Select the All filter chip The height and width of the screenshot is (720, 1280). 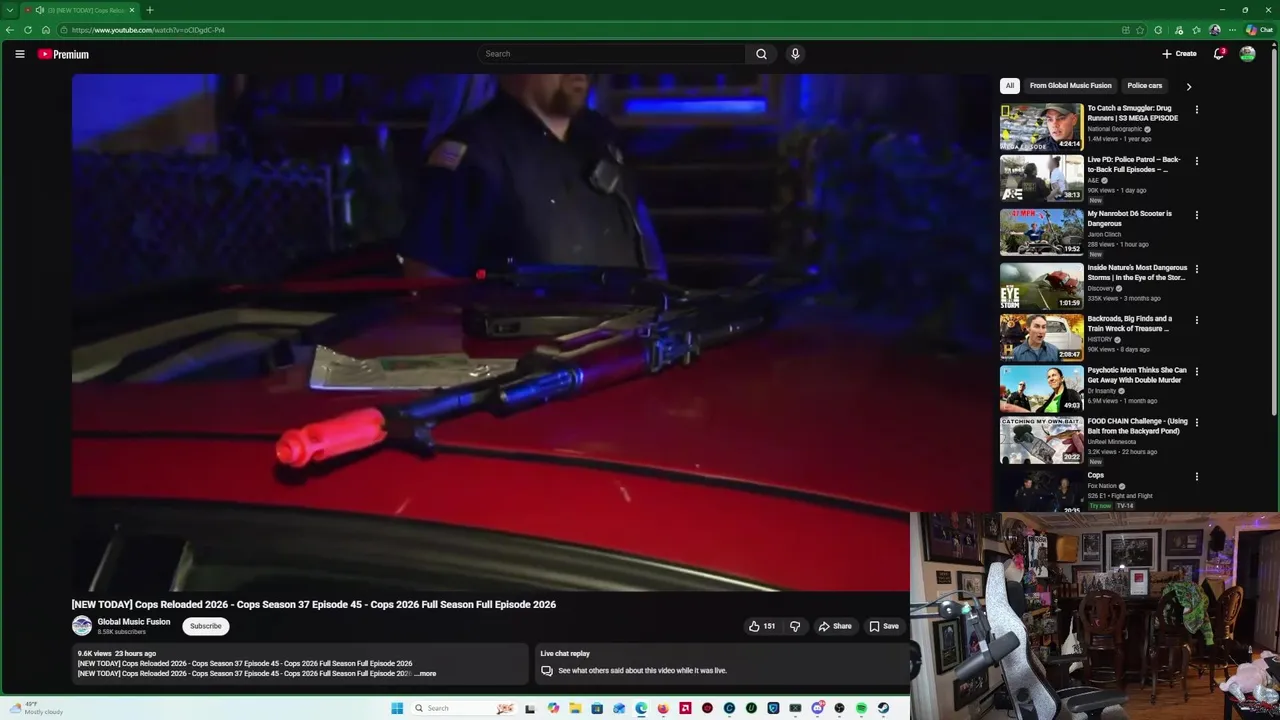[1010, 86]
